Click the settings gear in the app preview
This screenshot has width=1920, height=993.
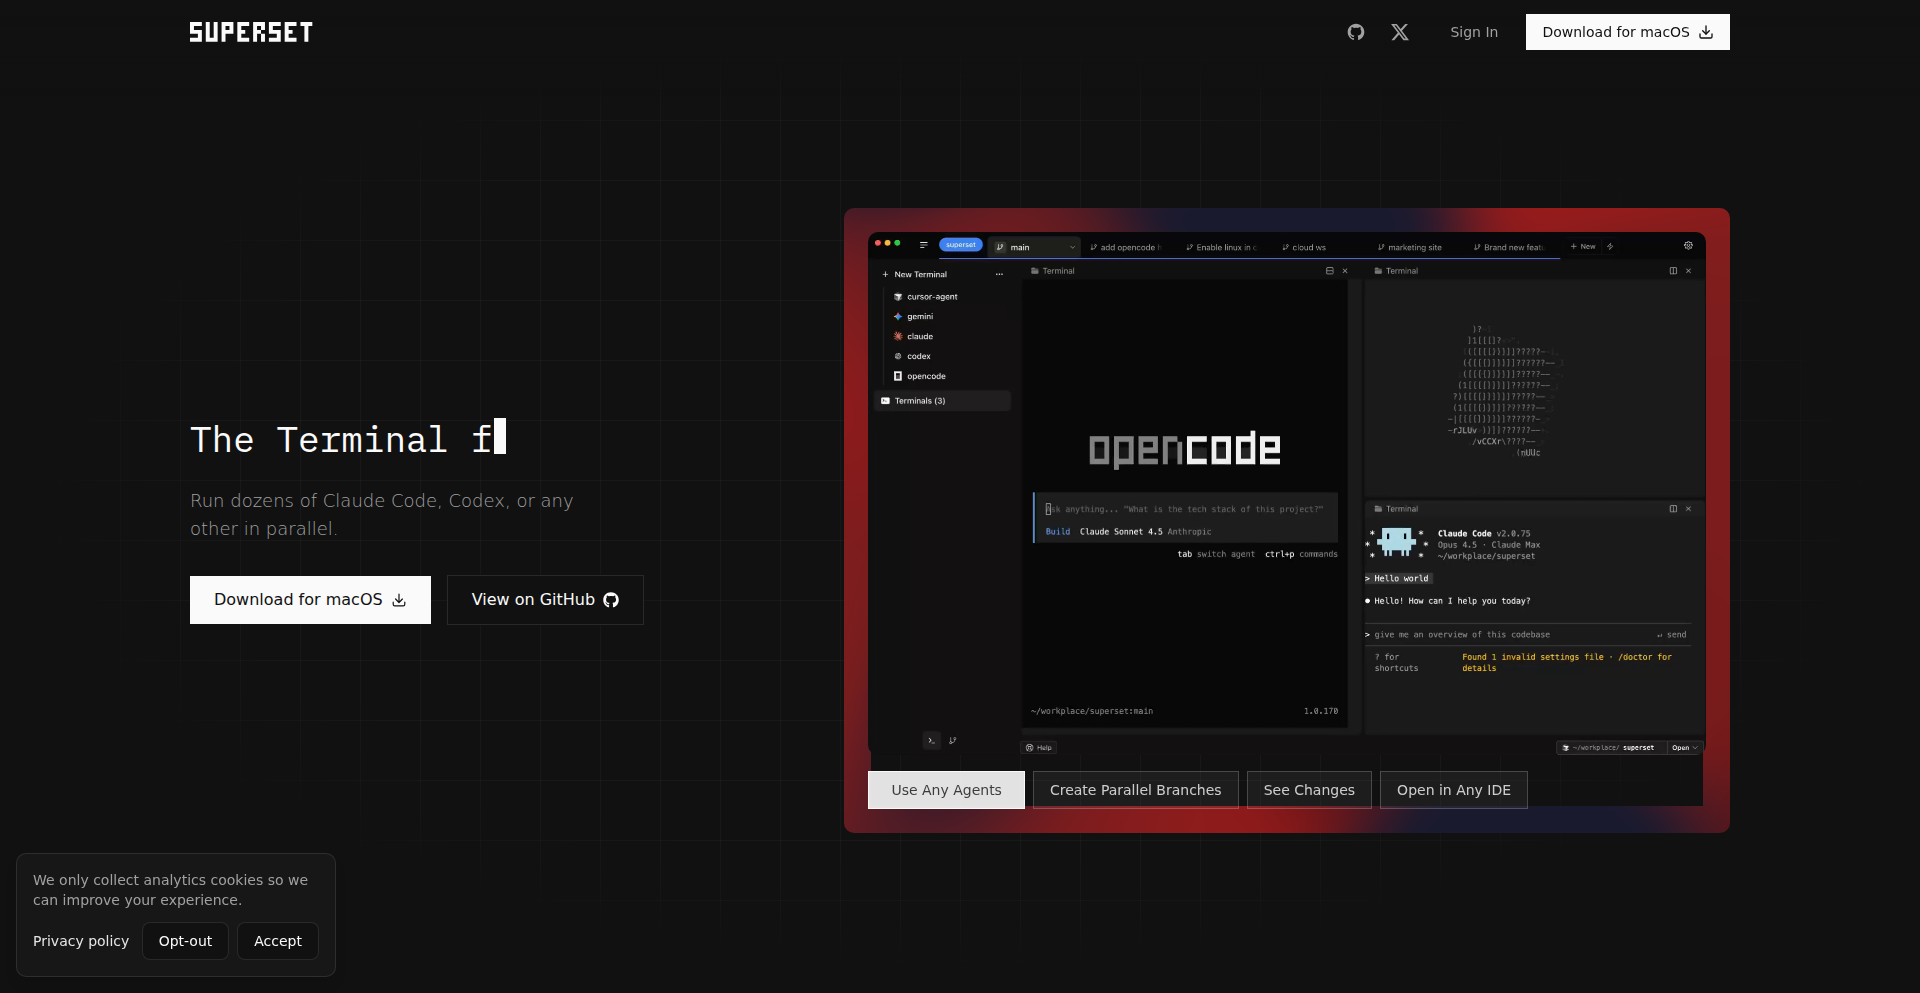pos(1688,246)
